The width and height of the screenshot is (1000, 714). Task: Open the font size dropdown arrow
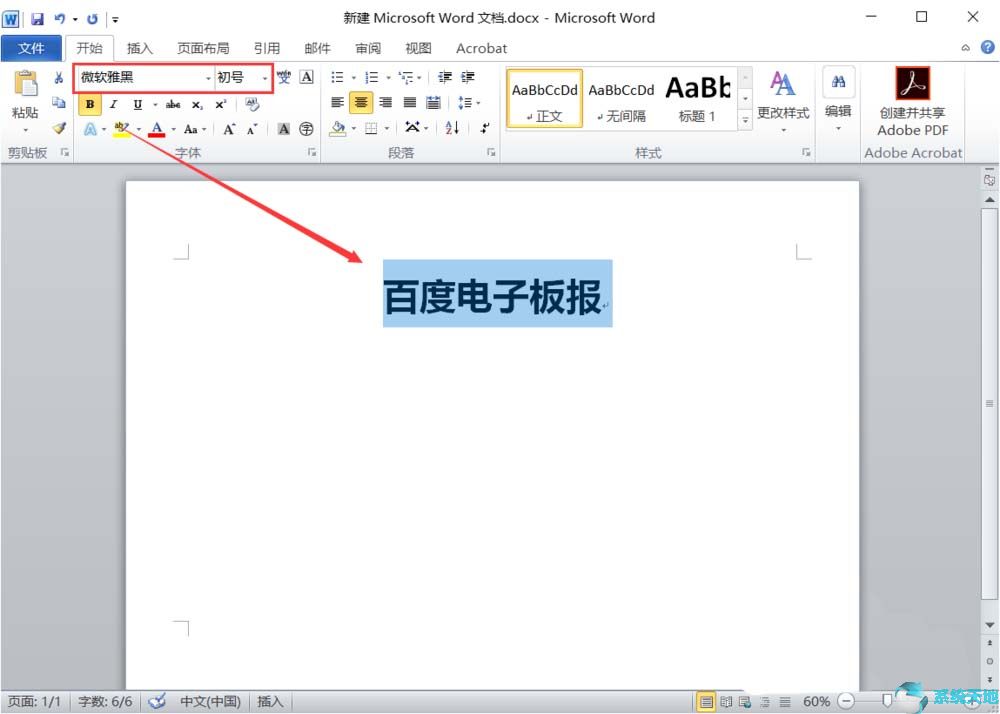click(x=265, y=78)
